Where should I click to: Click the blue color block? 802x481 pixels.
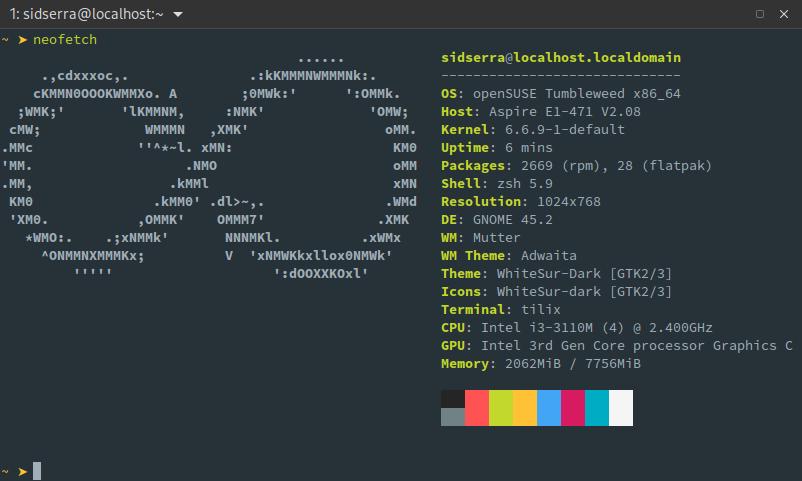pyautogui.click(x=549, y=408)
